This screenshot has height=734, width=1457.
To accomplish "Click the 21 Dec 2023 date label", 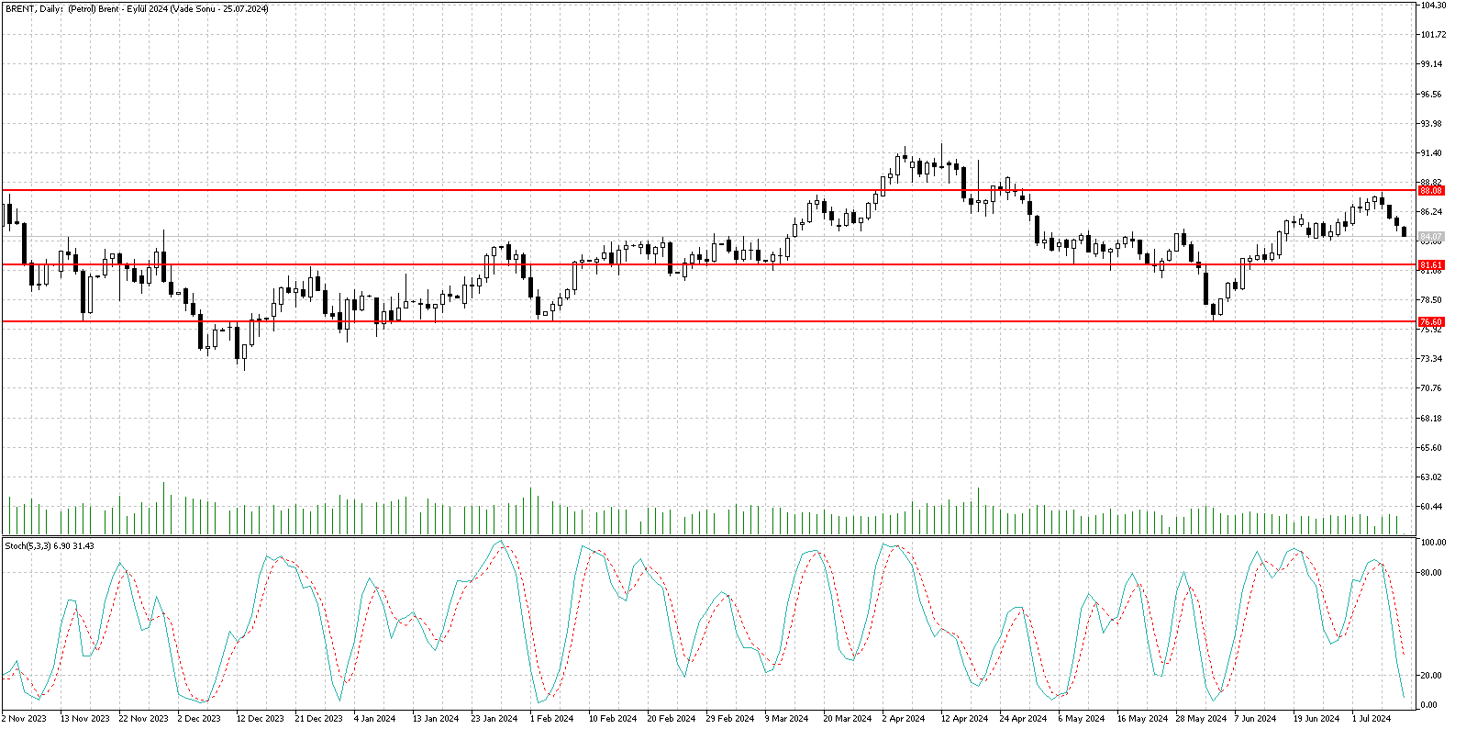I will (319, 718).
